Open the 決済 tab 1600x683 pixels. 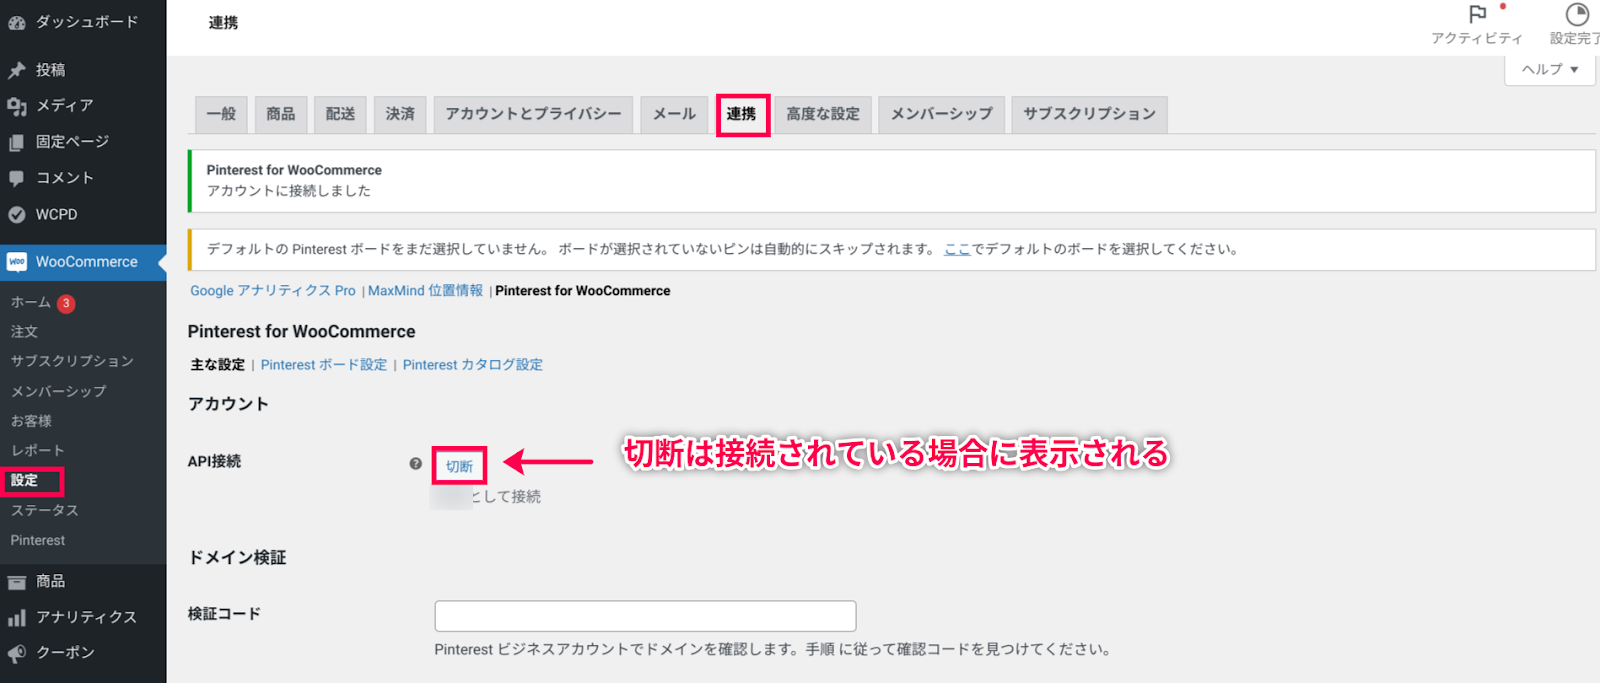401,114
